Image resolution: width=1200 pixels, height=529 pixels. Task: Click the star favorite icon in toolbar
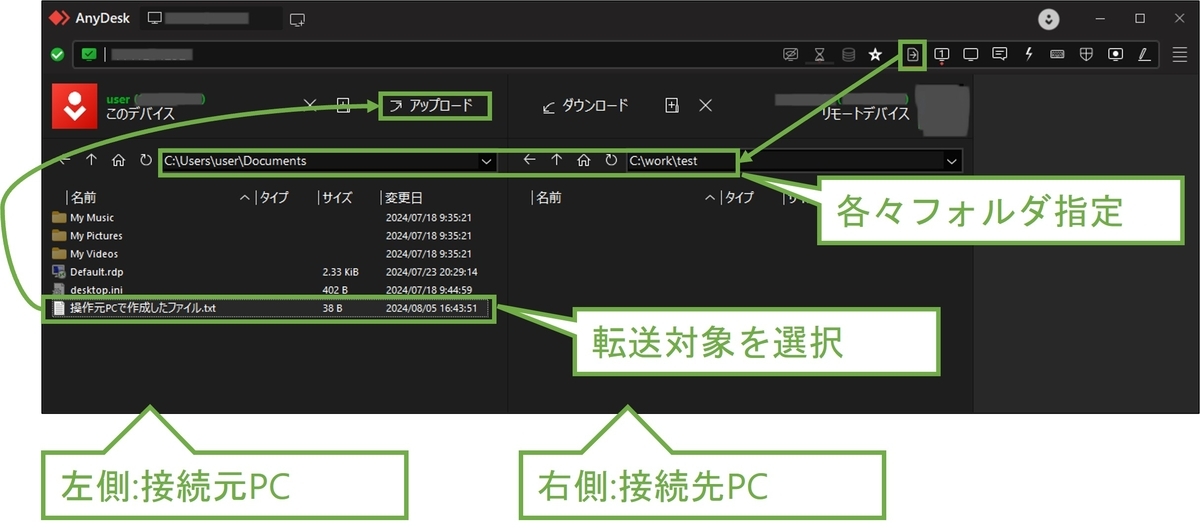click(875, 54)
